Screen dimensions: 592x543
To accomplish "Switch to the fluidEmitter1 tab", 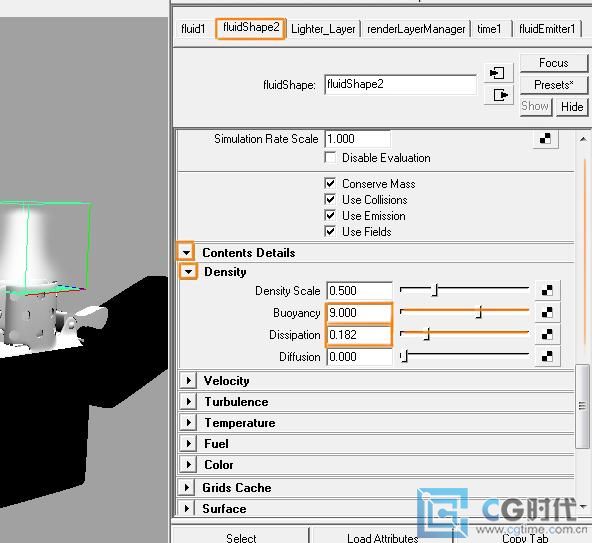I will [x=547, y=29].
